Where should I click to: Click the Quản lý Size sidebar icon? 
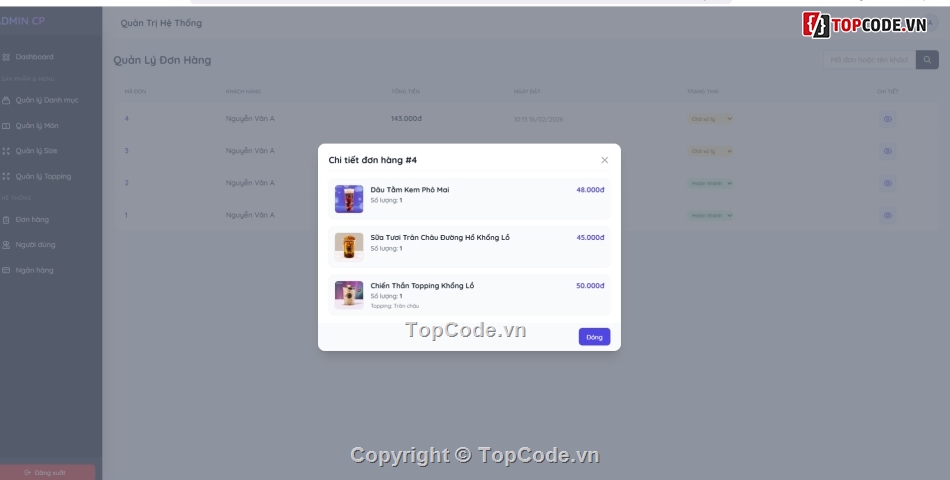point(6,151)
